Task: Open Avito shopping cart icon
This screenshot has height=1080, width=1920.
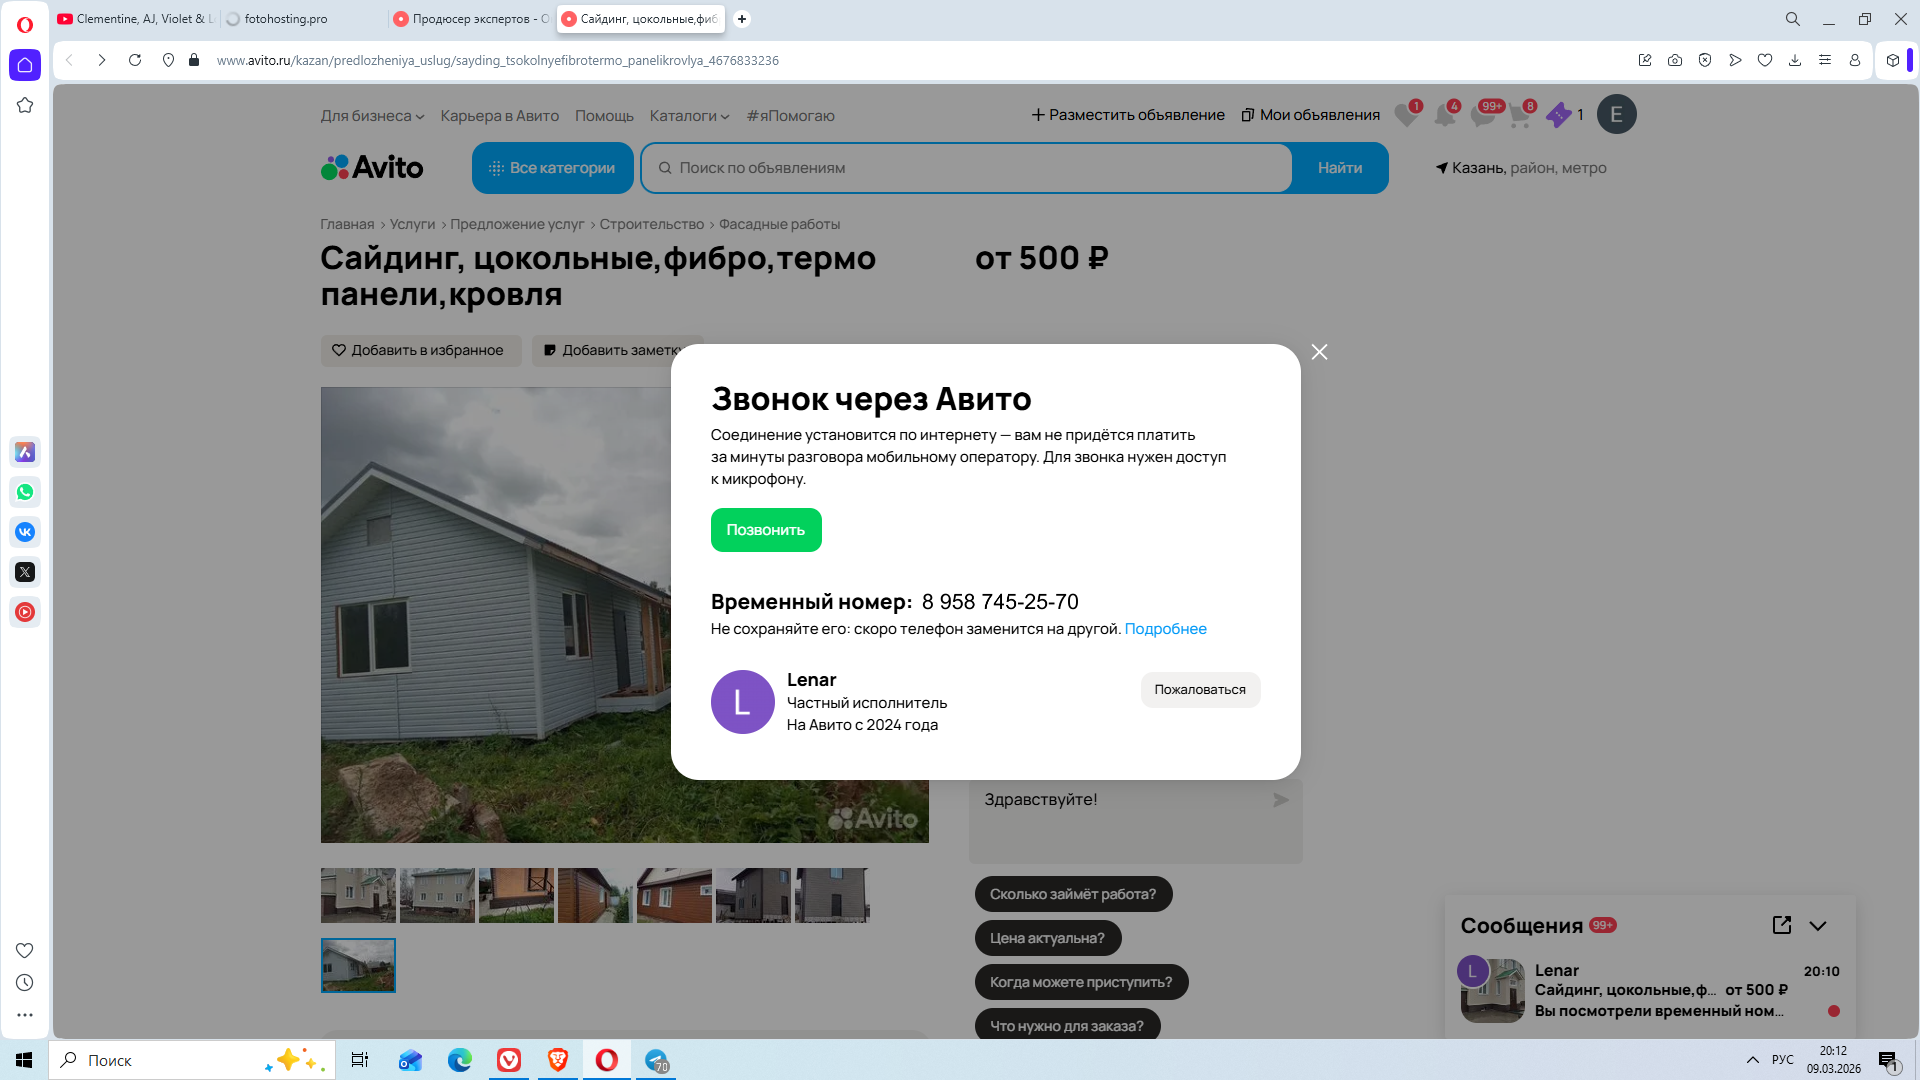Action: (1519, 116)
